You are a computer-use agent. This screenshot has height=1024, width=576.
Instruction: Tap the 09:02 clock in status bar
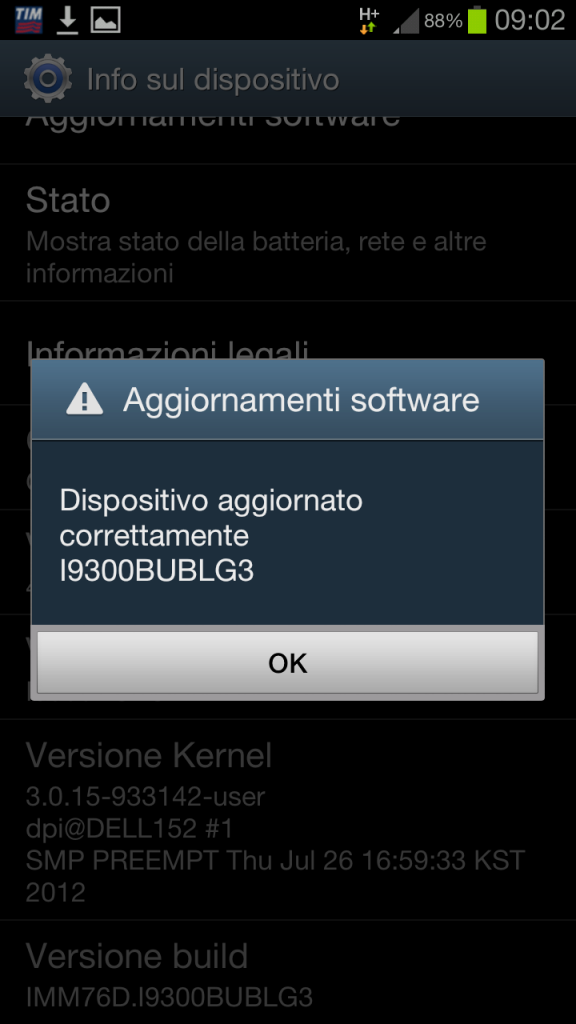tap(530, 20)
